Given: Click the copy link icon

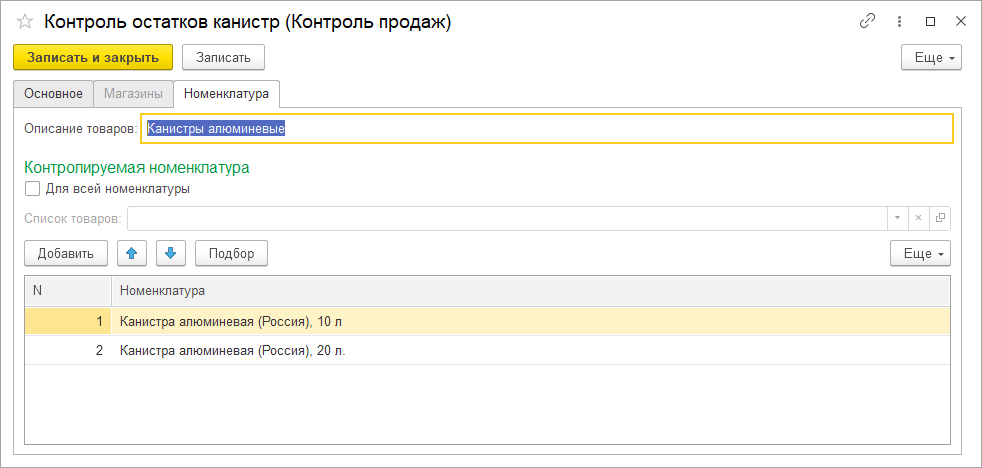Looking at the screenshot, I should coord(867,22).
